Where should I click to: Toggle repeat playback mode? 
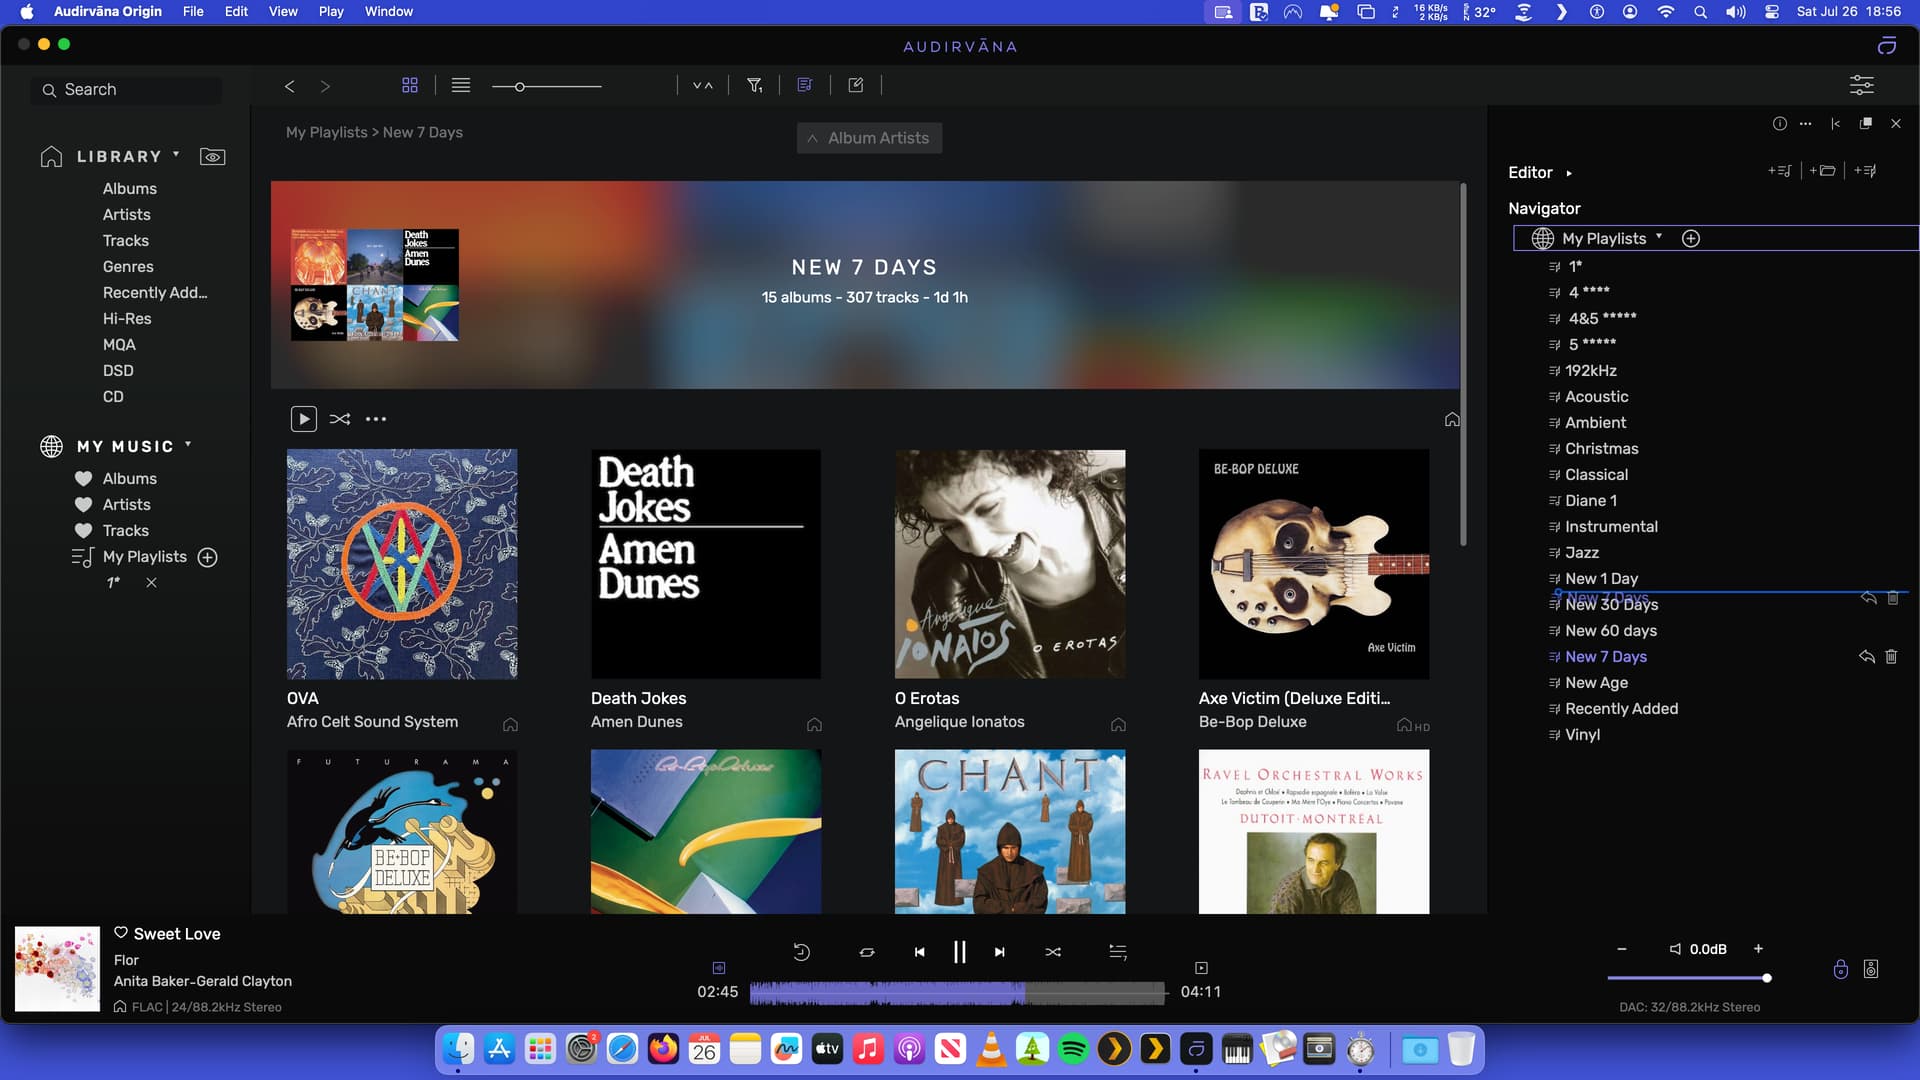pos(867,952)
